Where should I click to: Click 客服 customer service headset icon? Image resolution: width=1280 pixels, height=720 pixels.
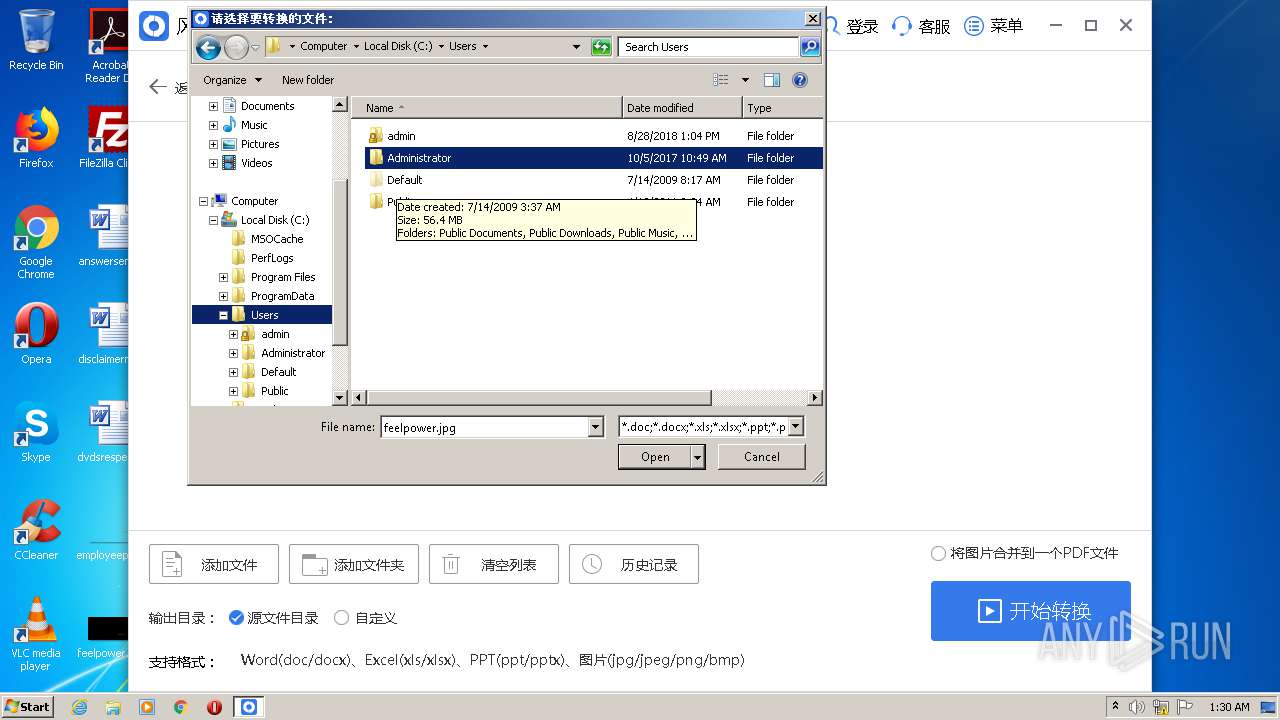[x=921, y=26]
